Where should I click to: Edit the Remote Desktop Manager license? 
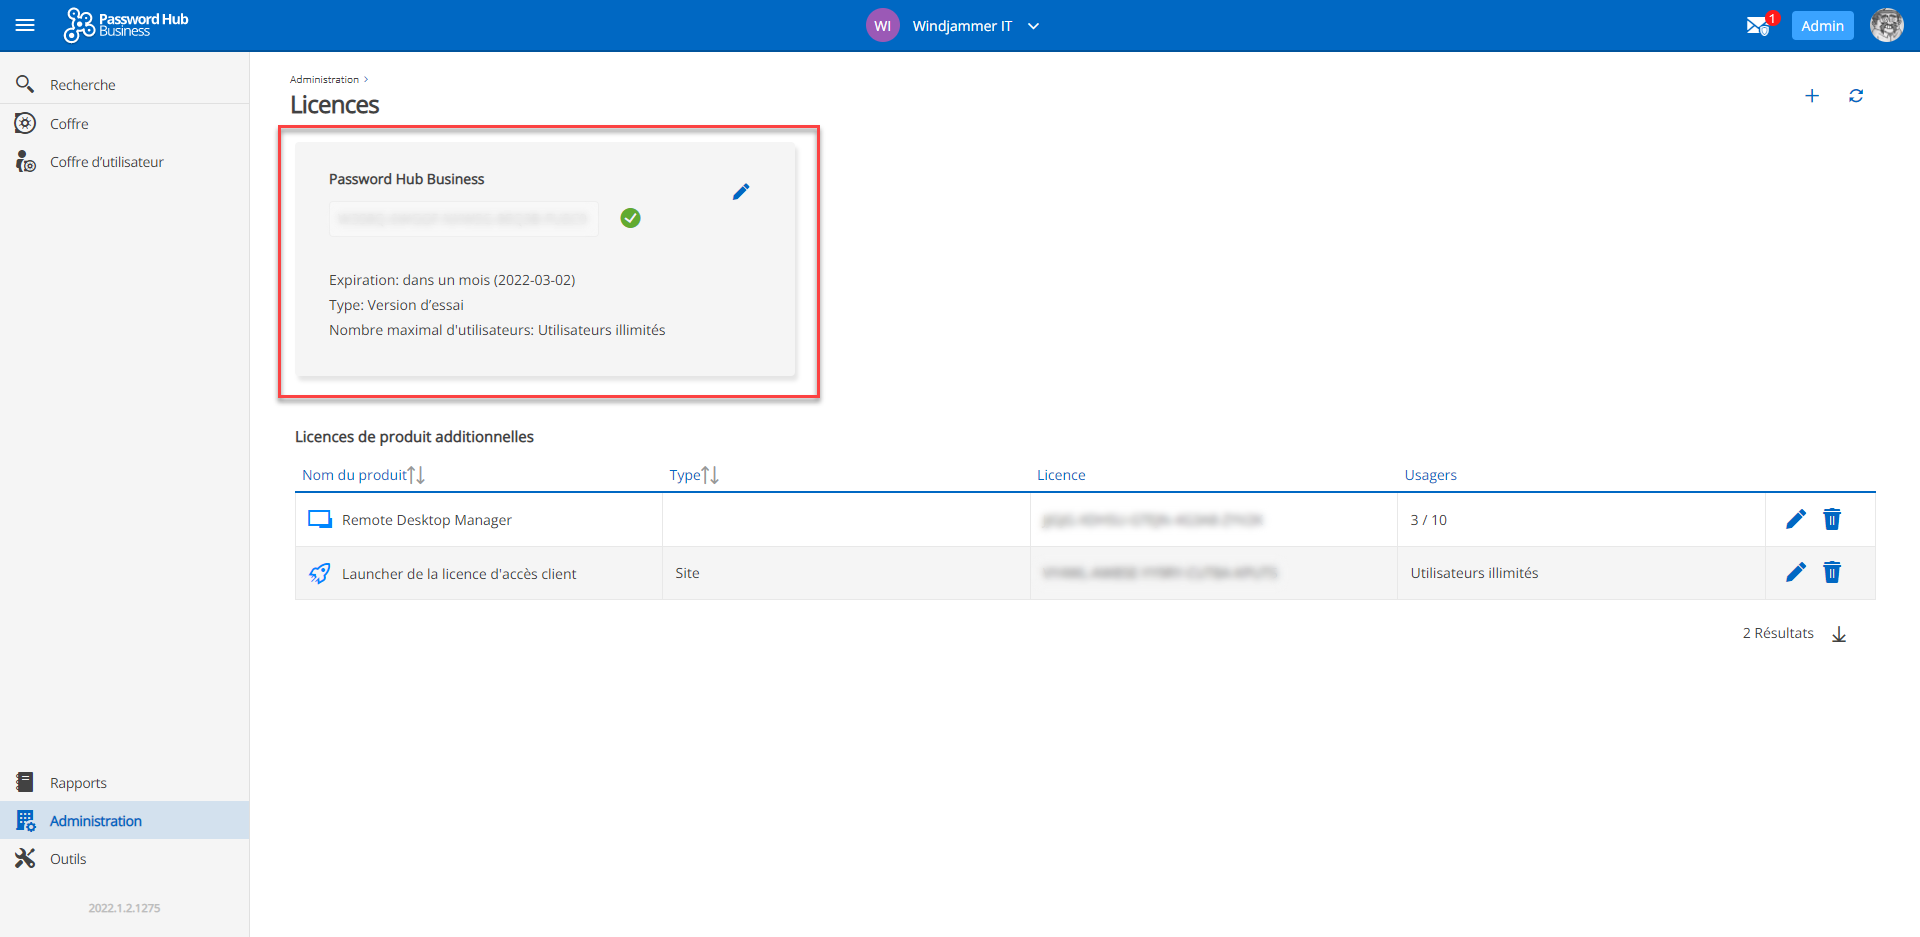pos(1795,519)
